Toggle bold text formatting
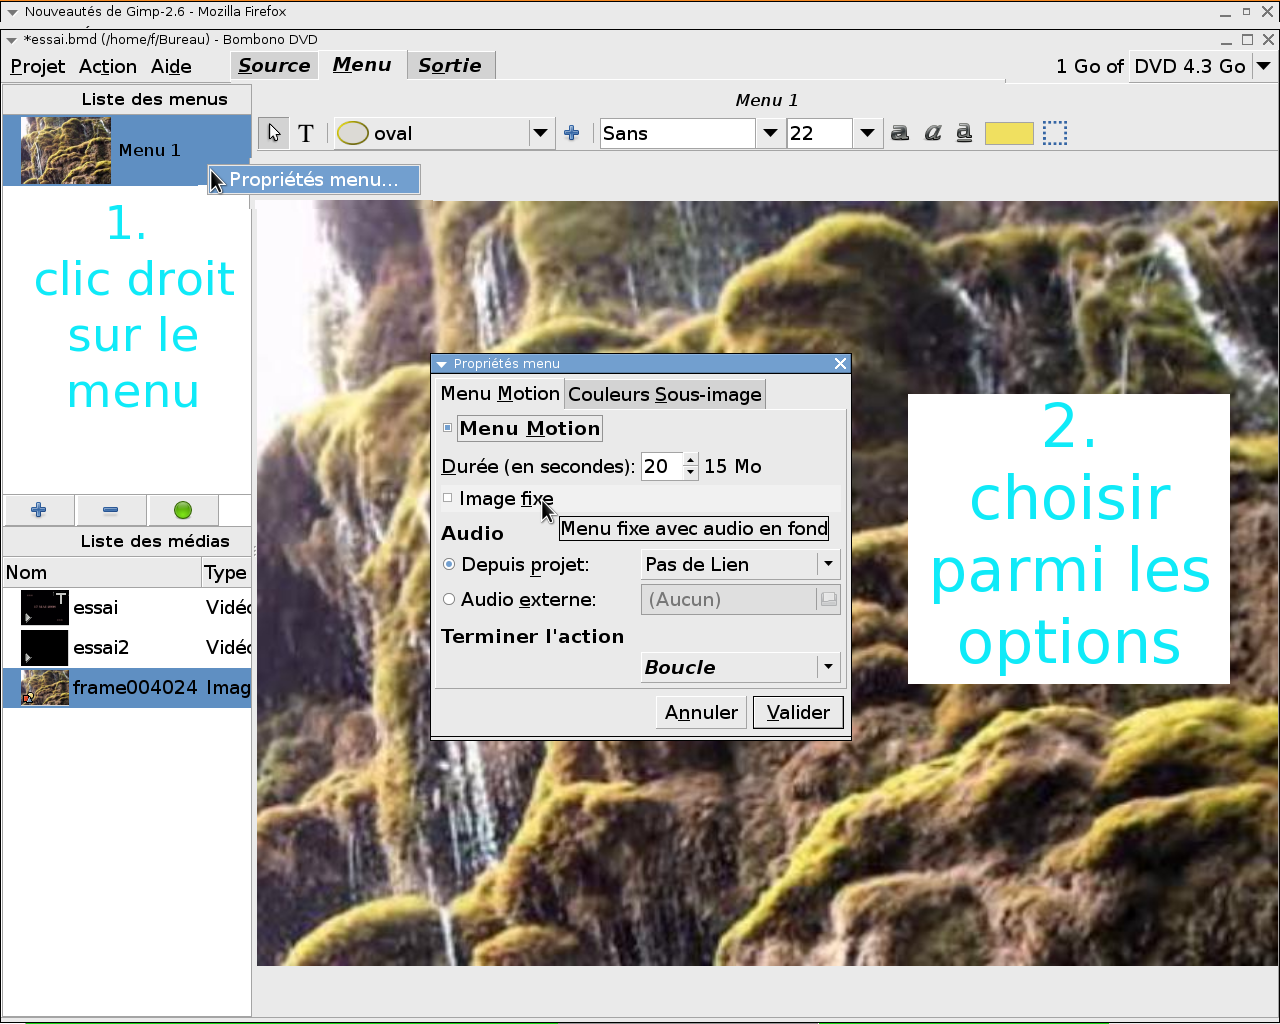 pos(900,133)
